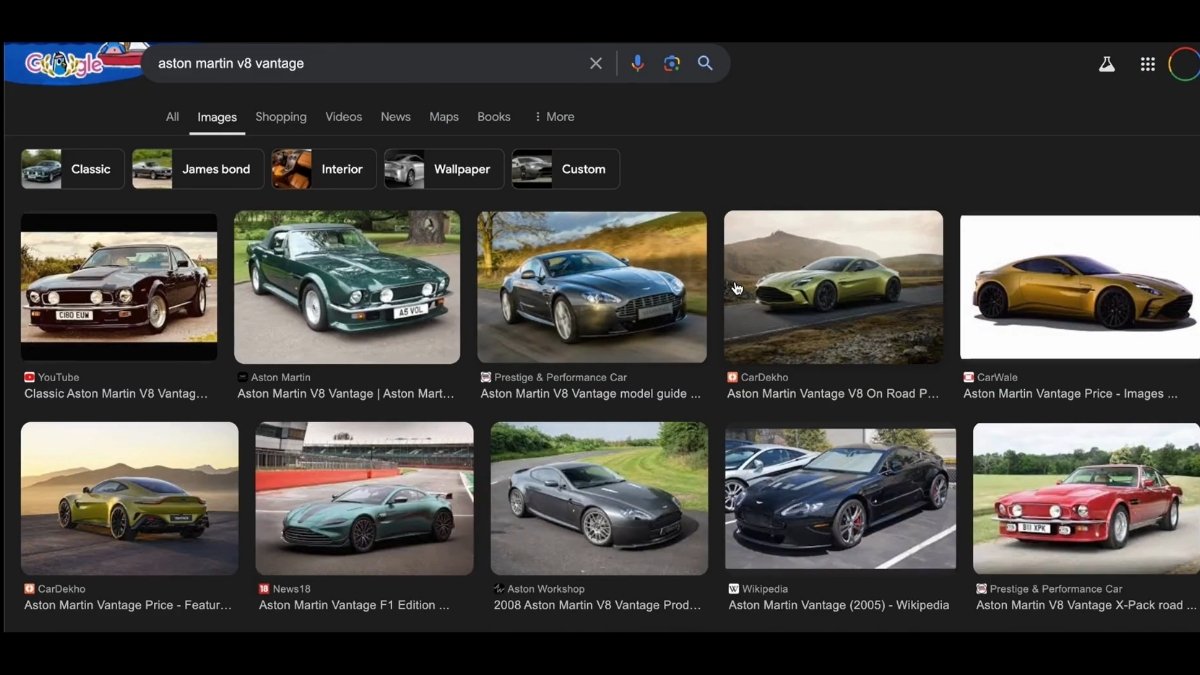Screen dimensions: 1200x675
Task: Clear the search box with X icon
Action: click(x=596, y=63)
